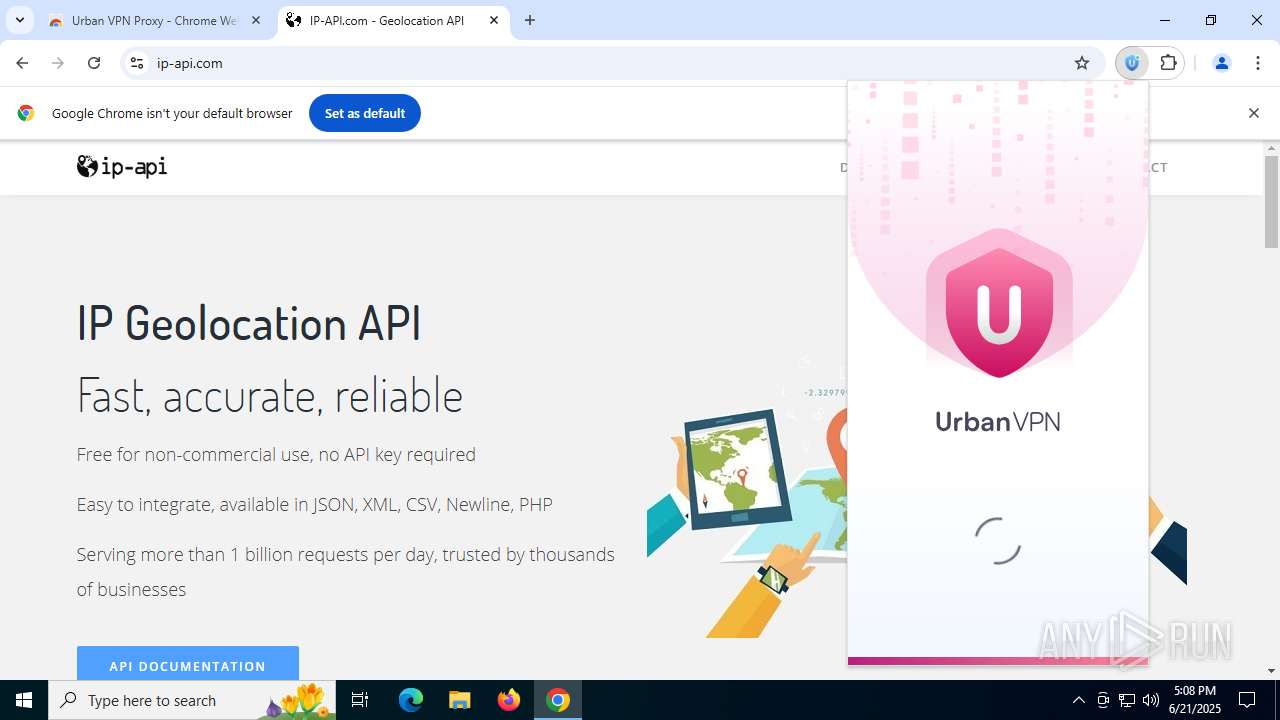This screenshot has width=1280, height=720.
Task: Launch Firefox from the taskbar
Action: [x=509, y=700]
